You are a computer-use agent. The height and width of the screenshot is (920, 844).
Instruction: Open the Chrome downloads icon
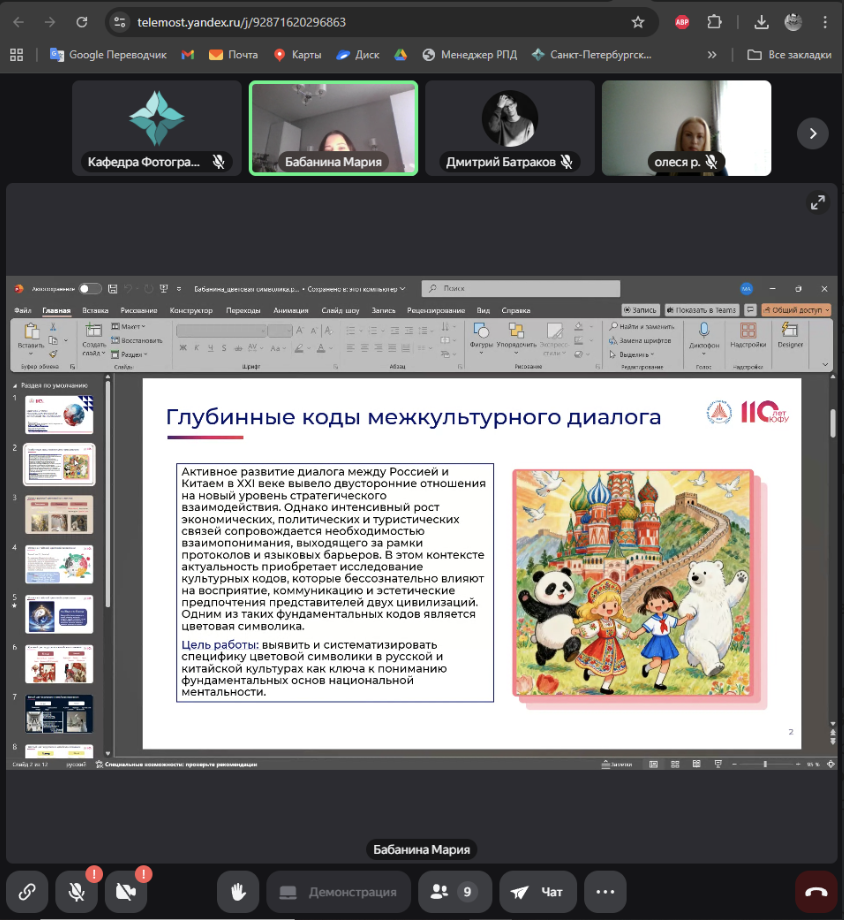click(x=761, y=22)
